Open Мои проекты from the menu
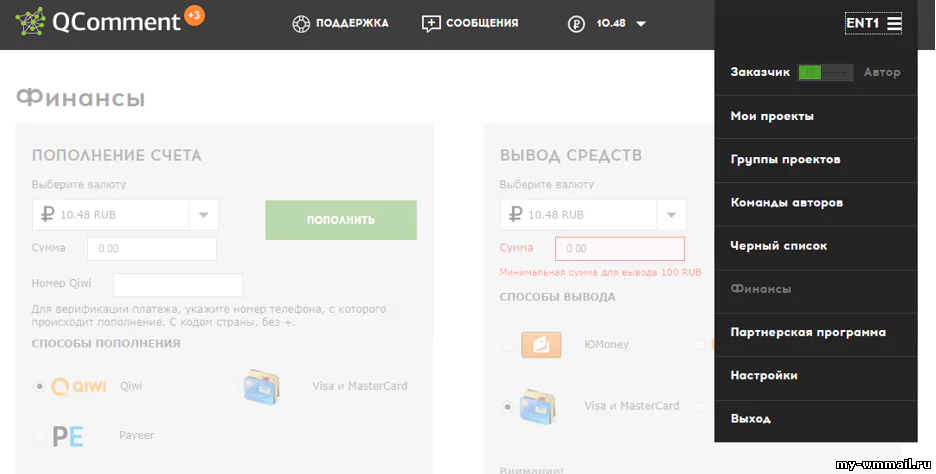Image resolution: width=936 pixels, height=474 pixels. (772, 116)
